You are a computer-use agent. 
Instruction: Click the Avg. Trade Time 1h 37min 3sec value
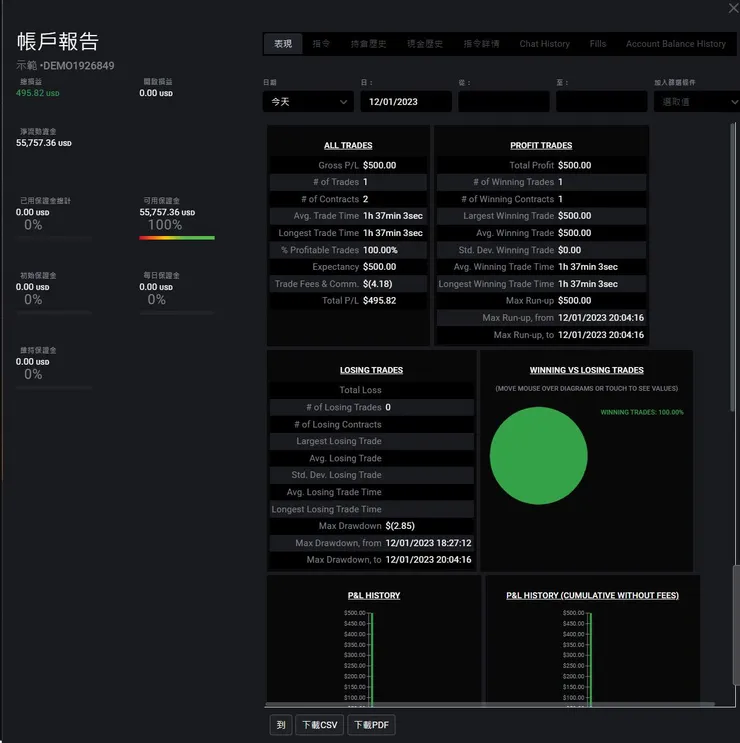point(393,216)
